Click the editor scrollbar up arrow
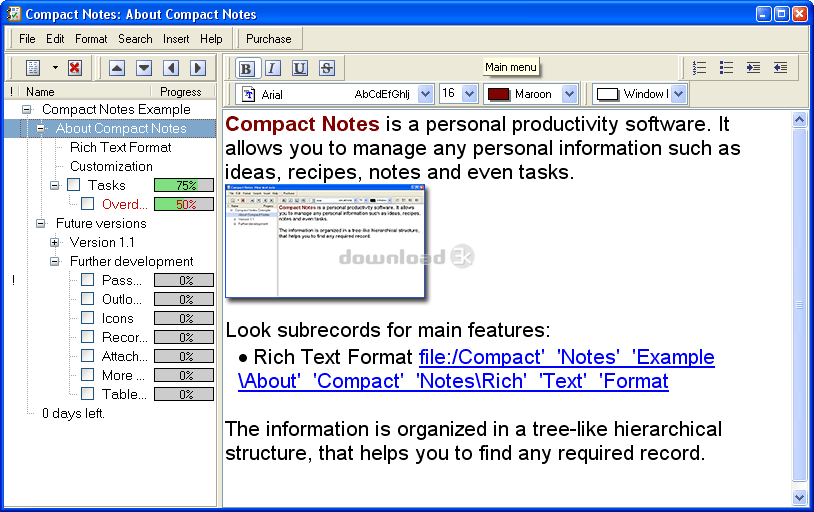The width and height of the screenshot is (814, 512). pyautogui.click(x=799, y=119)
